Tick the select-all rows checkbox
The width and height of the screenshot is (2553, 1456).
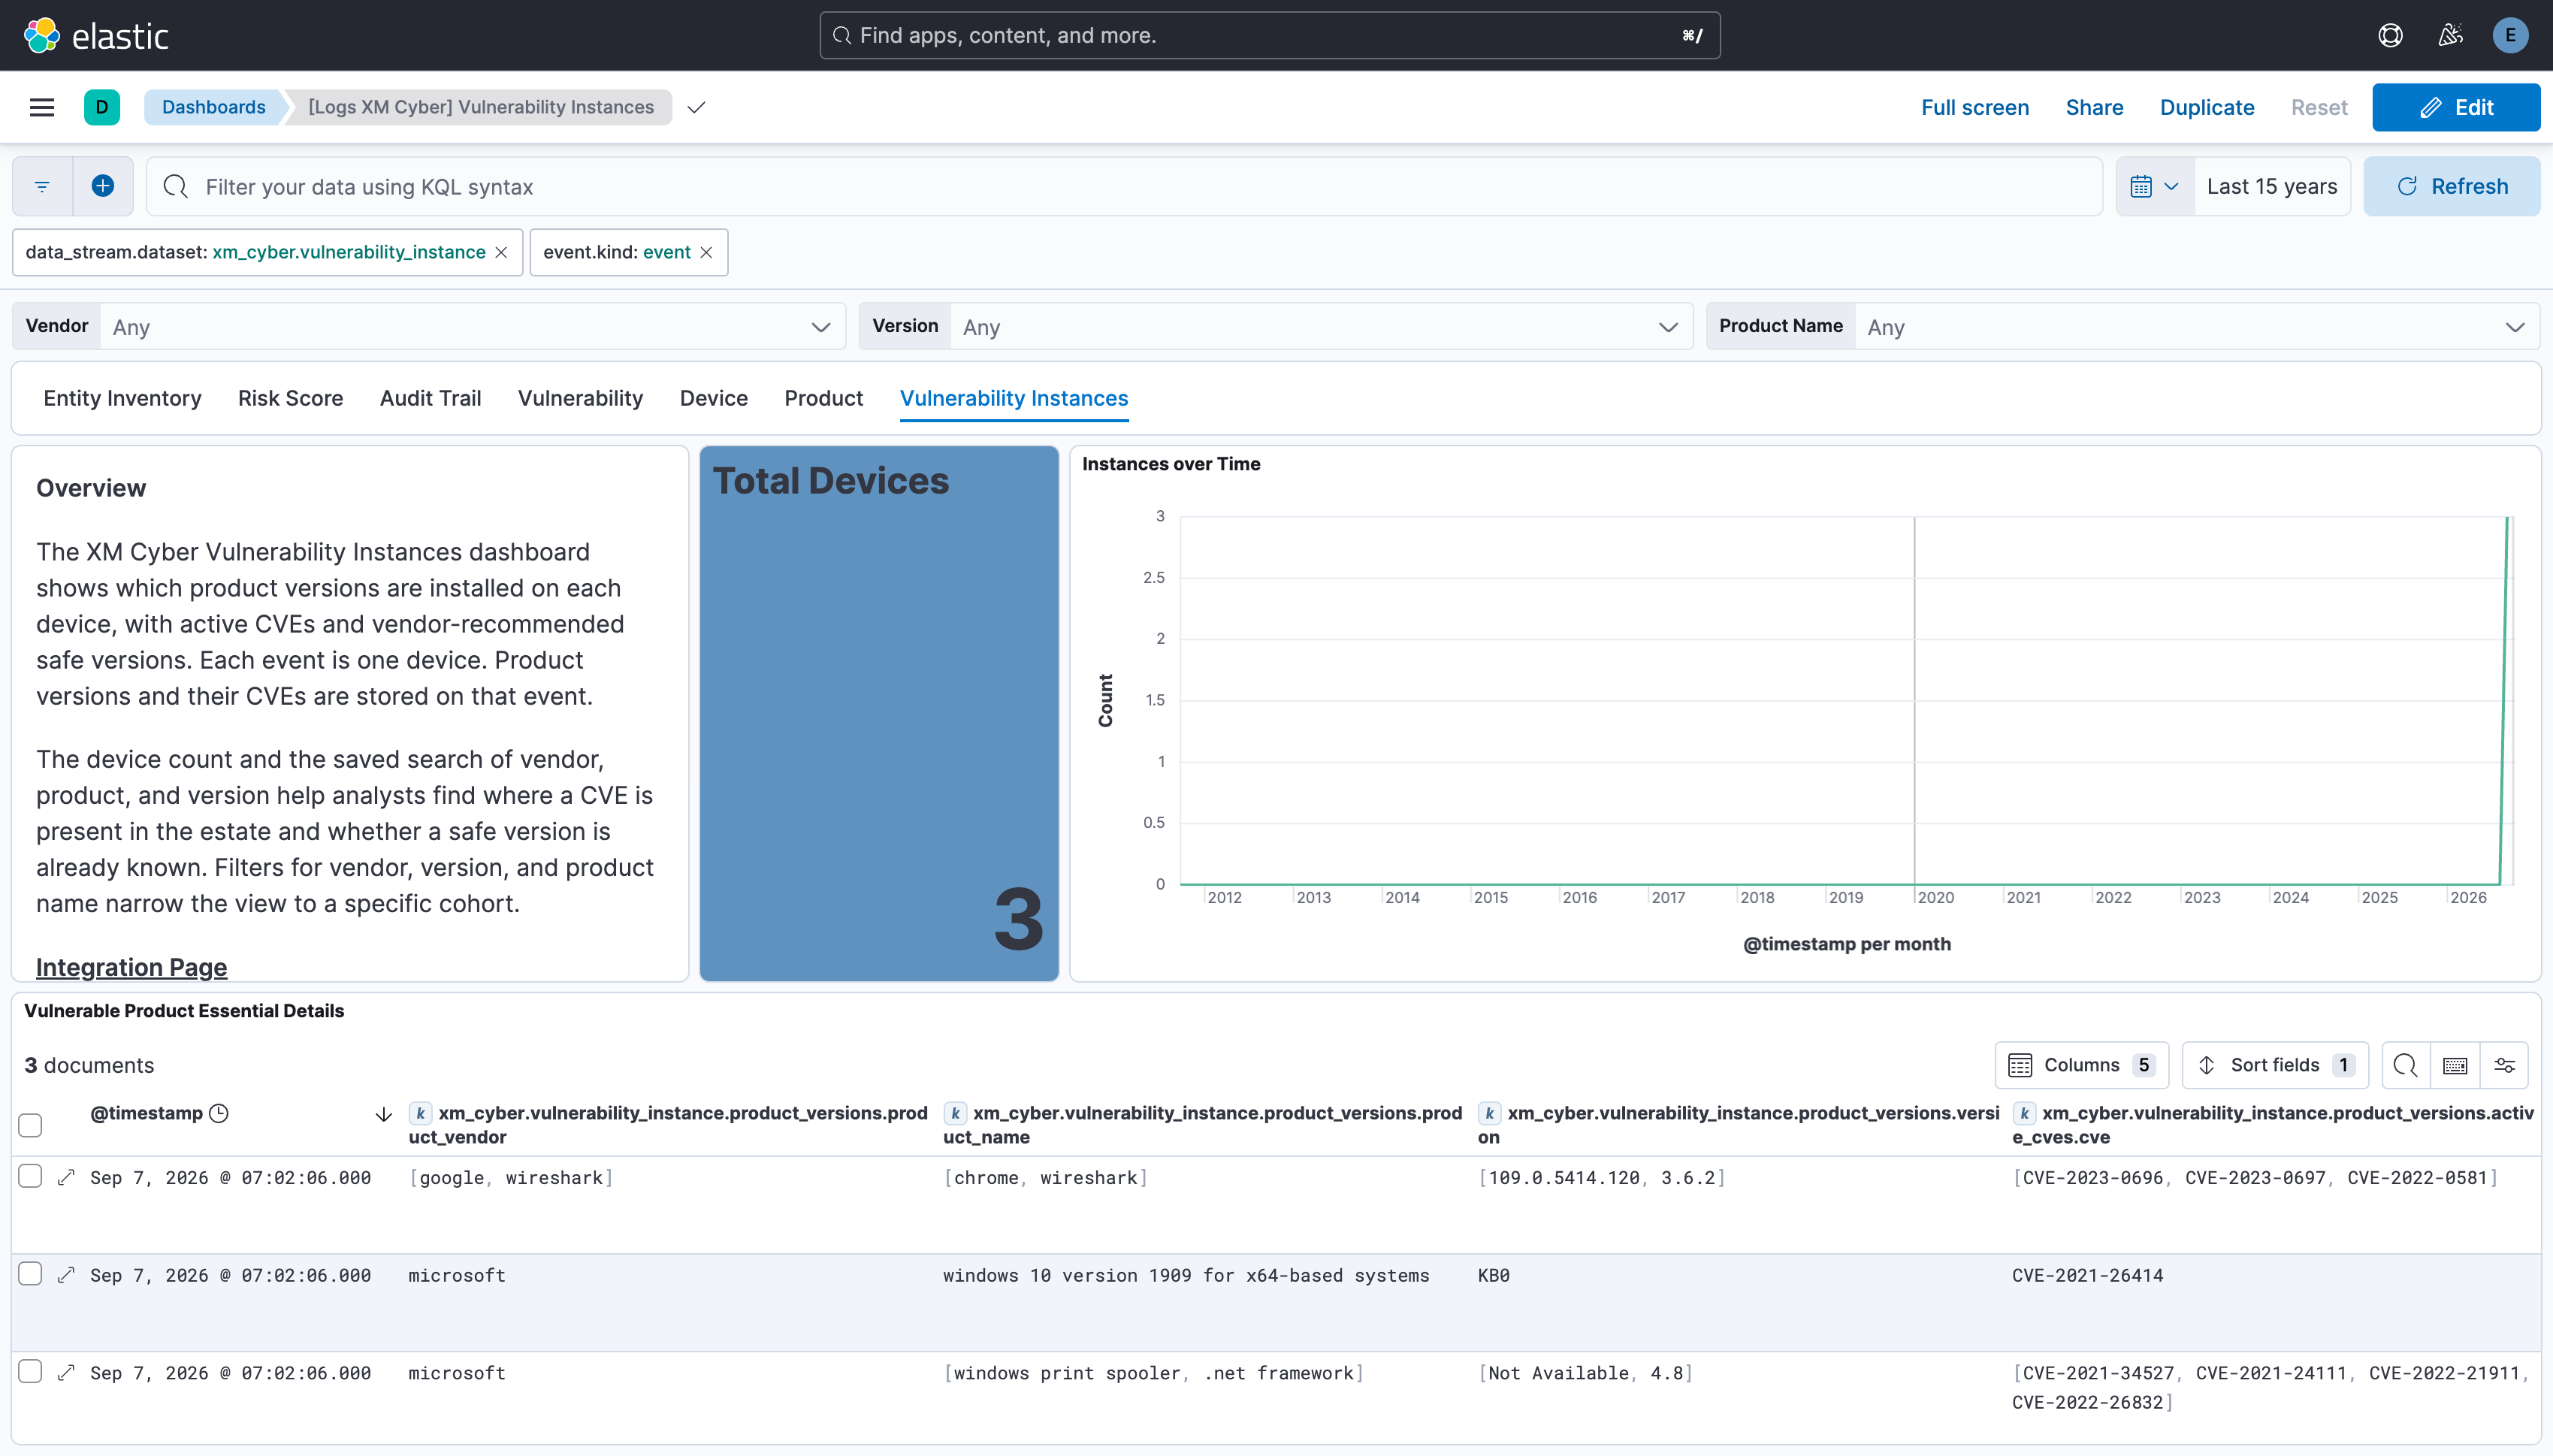click(31, 1125)
